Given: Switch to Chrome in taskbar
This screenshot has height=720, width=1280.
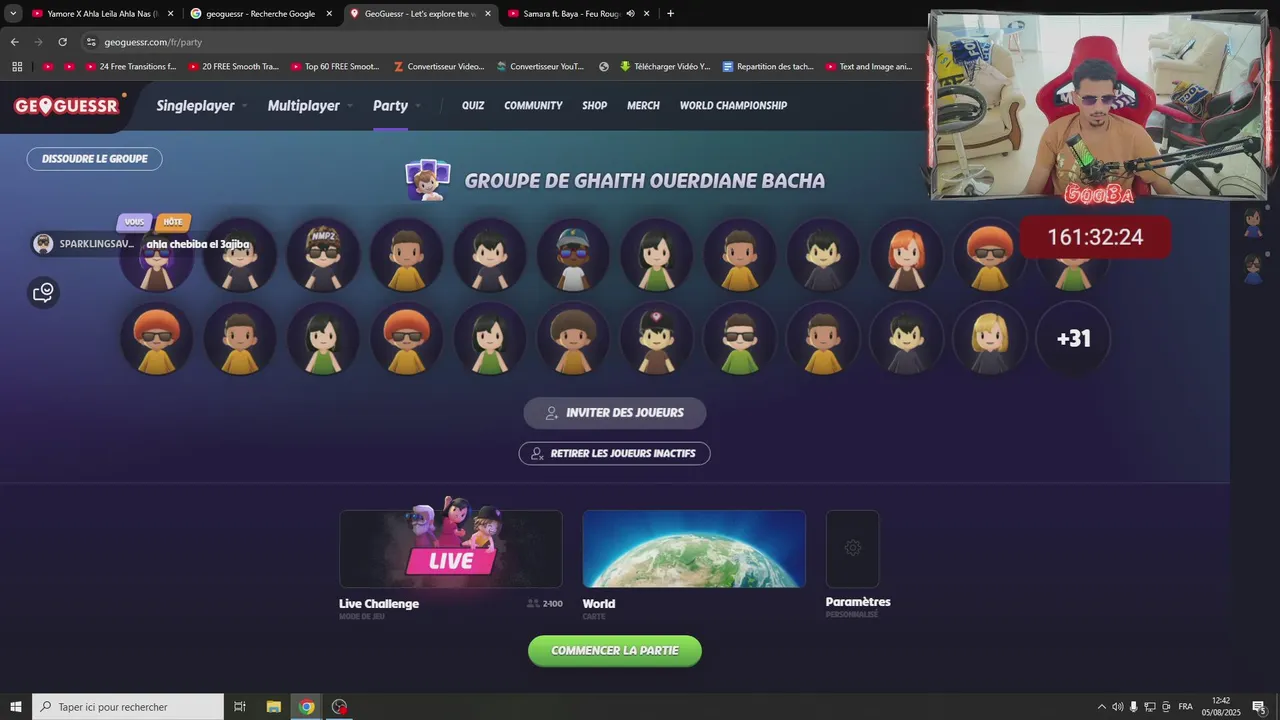Looking at the screenshot, I should click(x=307, y=707).
